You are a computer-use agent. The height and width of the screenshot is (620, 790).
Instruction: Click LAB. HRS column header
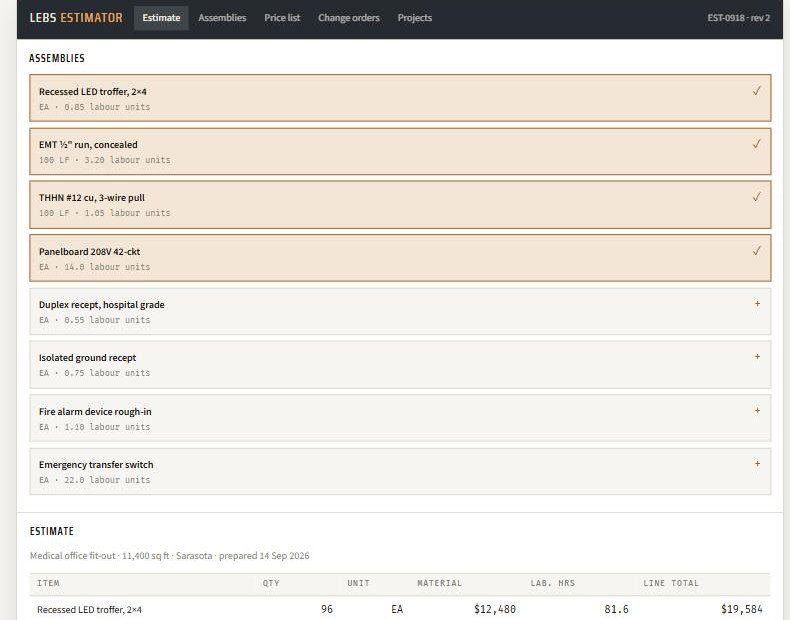pyautogui.click(x=553, y=583)
